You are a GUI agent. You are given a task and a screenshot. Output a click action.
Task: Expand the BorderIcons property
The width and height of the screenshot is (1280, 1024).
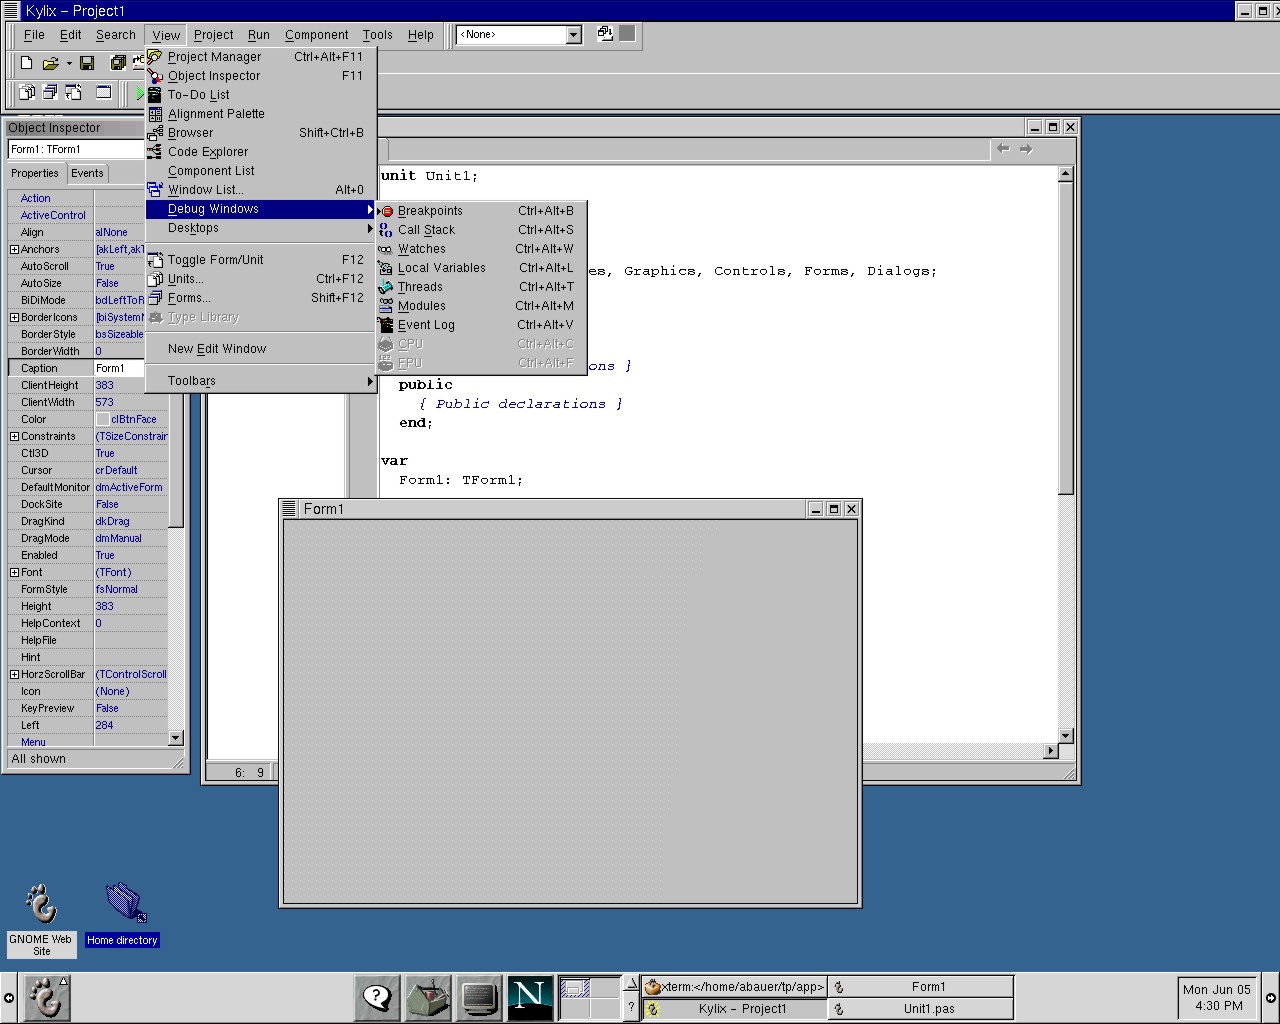click(14, 318)
